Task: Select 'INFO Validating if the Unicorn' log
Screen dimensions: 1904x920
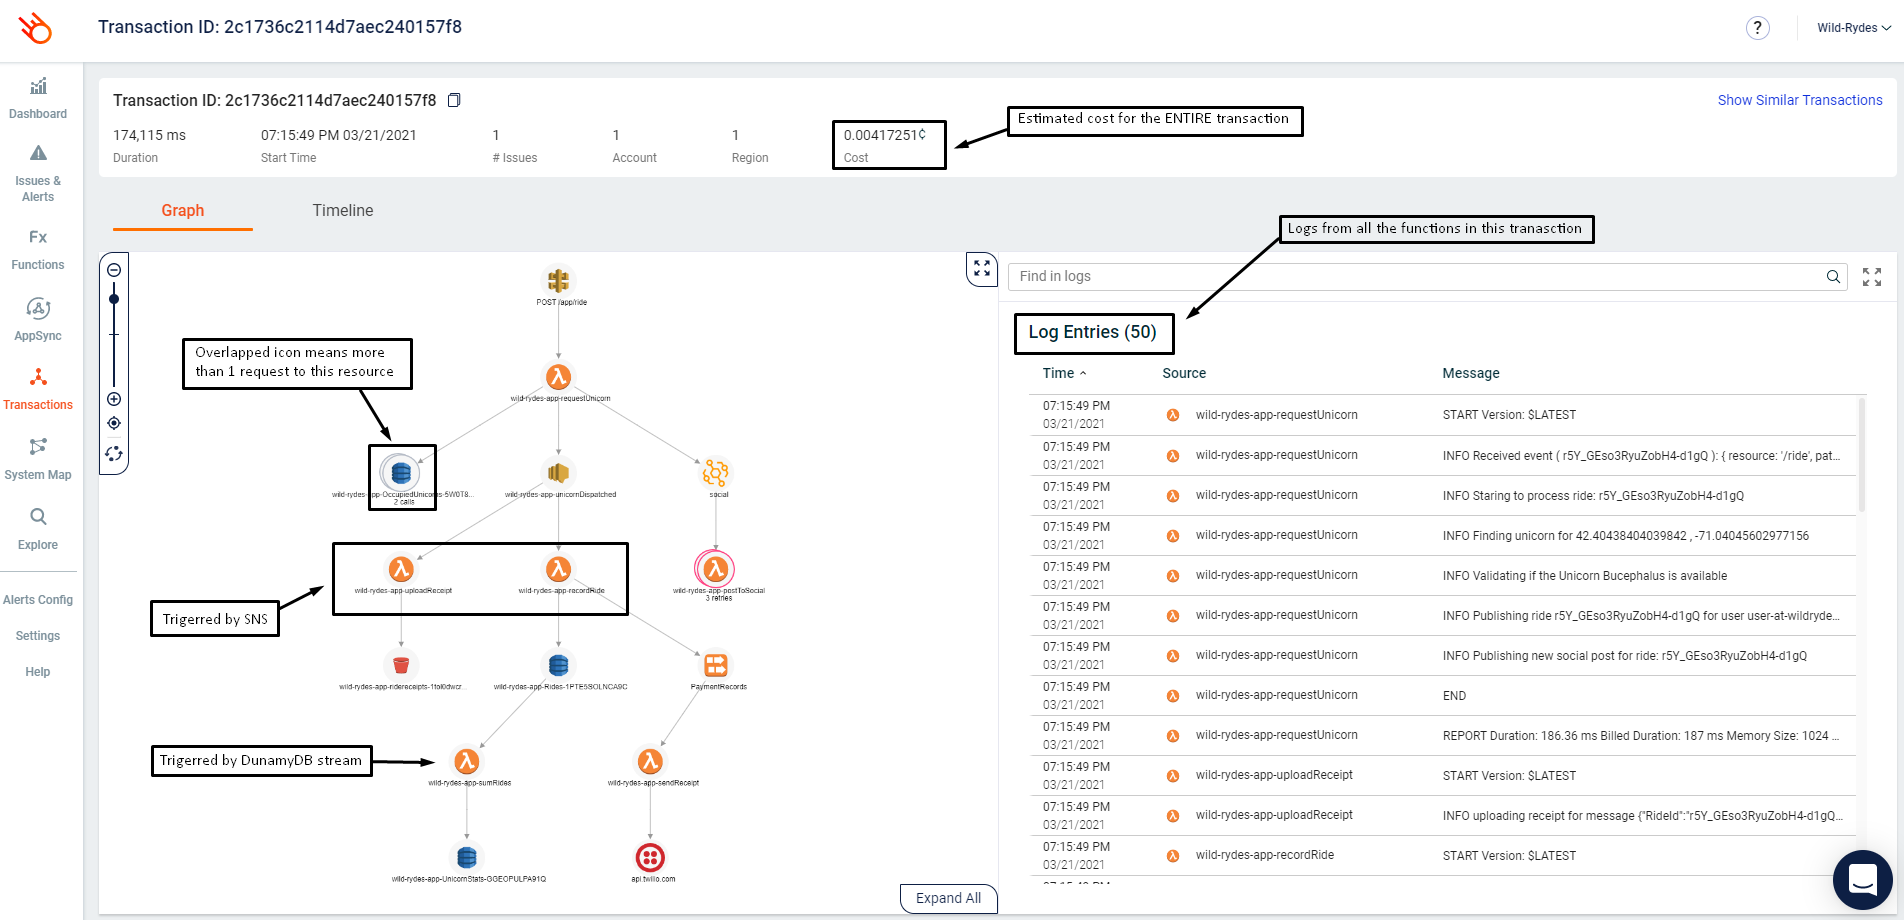Action: click(x=1442, y=575)
